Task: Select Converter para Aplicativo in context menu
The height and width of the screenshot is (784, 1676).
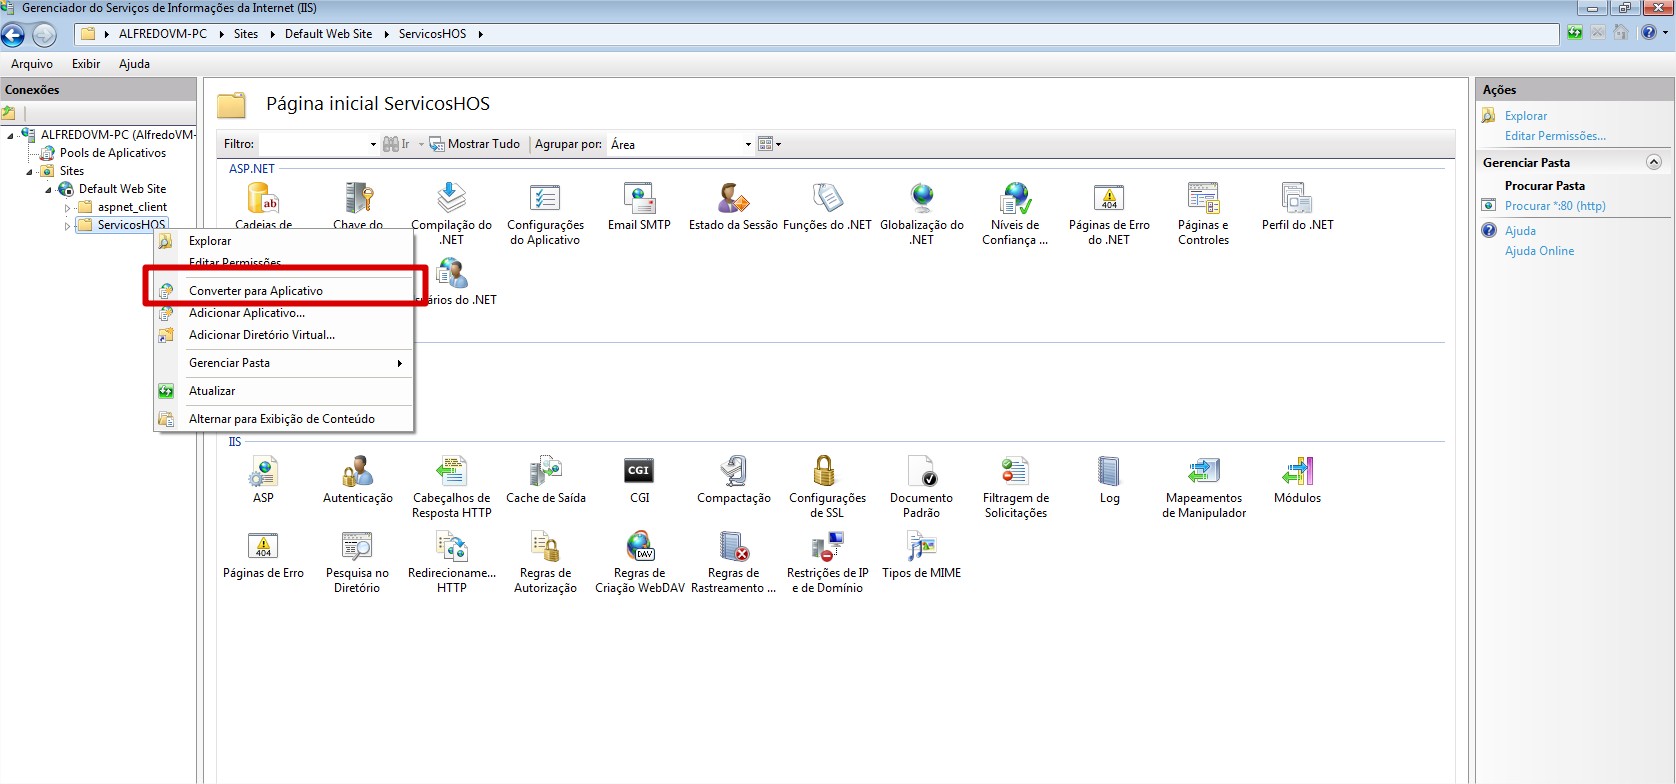Action: pyautogui.click(x=256, y=291)
